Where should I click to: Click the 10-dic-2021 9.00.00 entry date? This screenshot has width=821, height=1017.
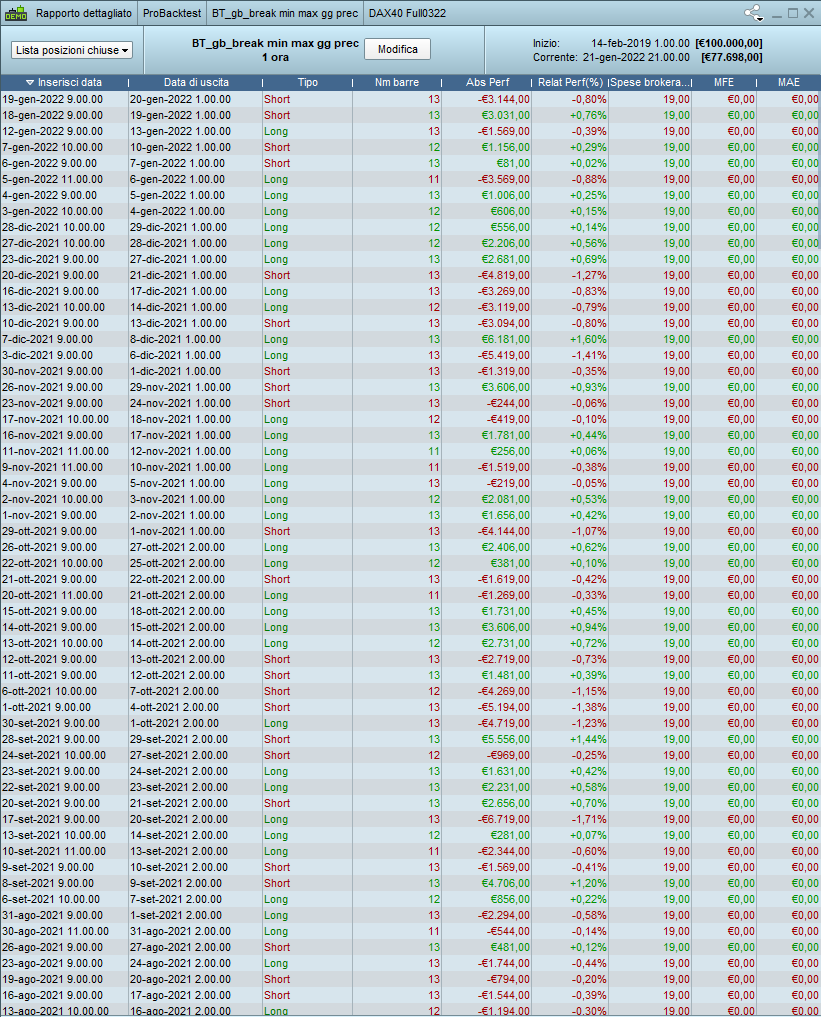(x=51, y=324)
